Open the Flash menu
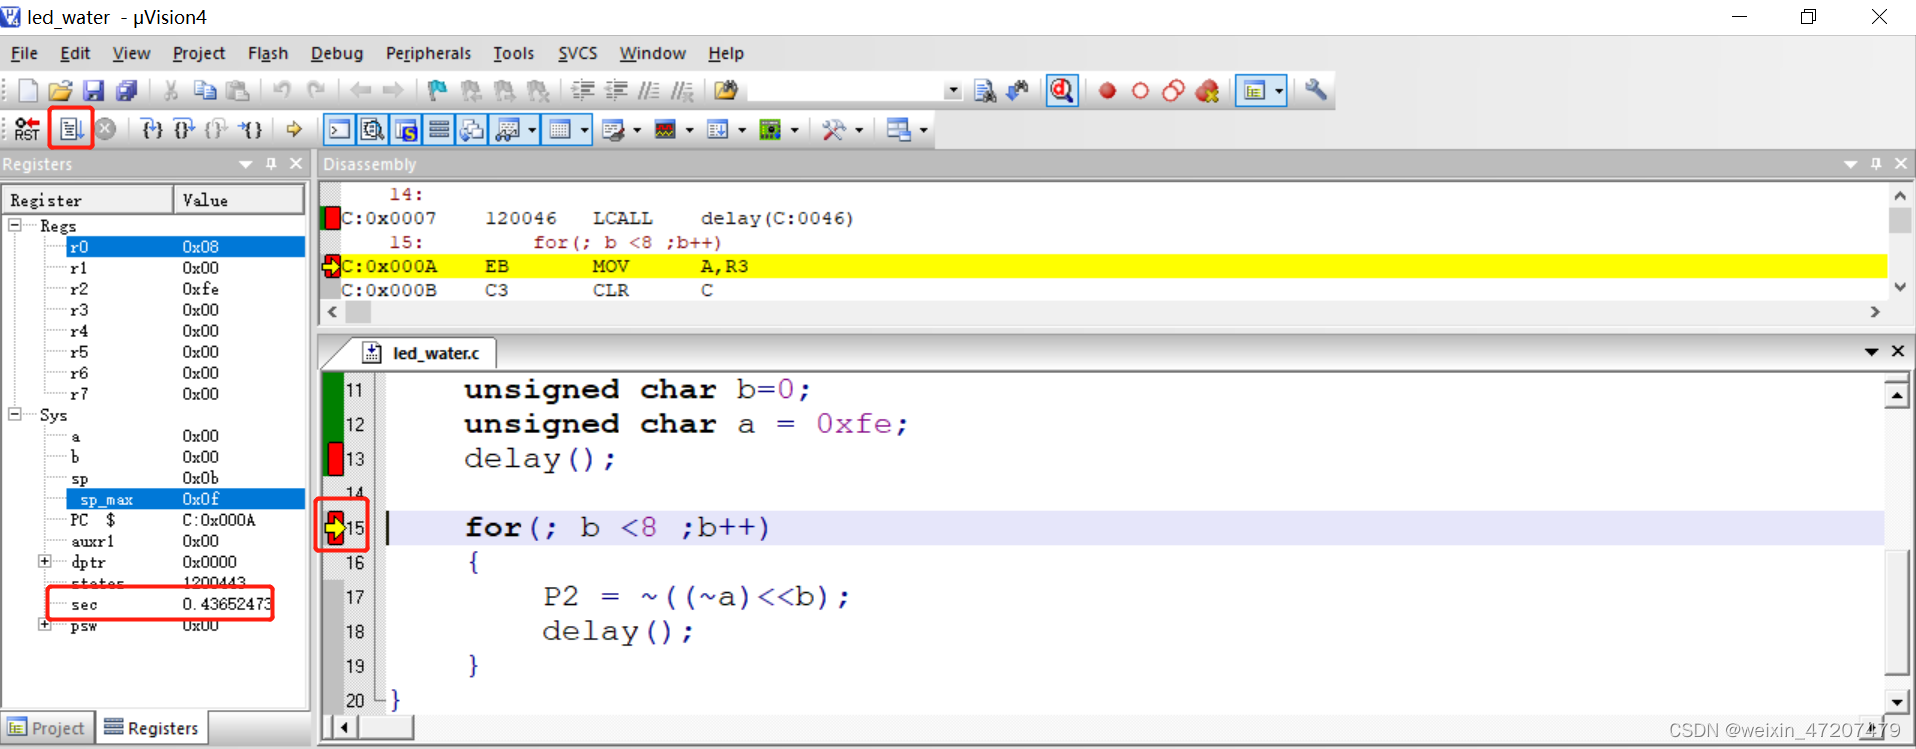1916x749 pixels. tap(267, 53)
